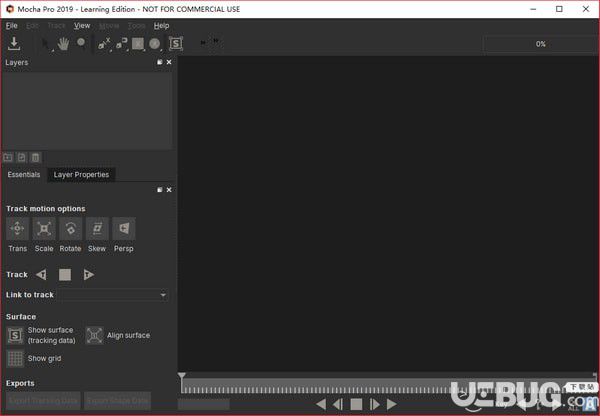Open the Tools menu
Image resolution: width=600 pixels, height=416 pixels.
coord(137,26)
